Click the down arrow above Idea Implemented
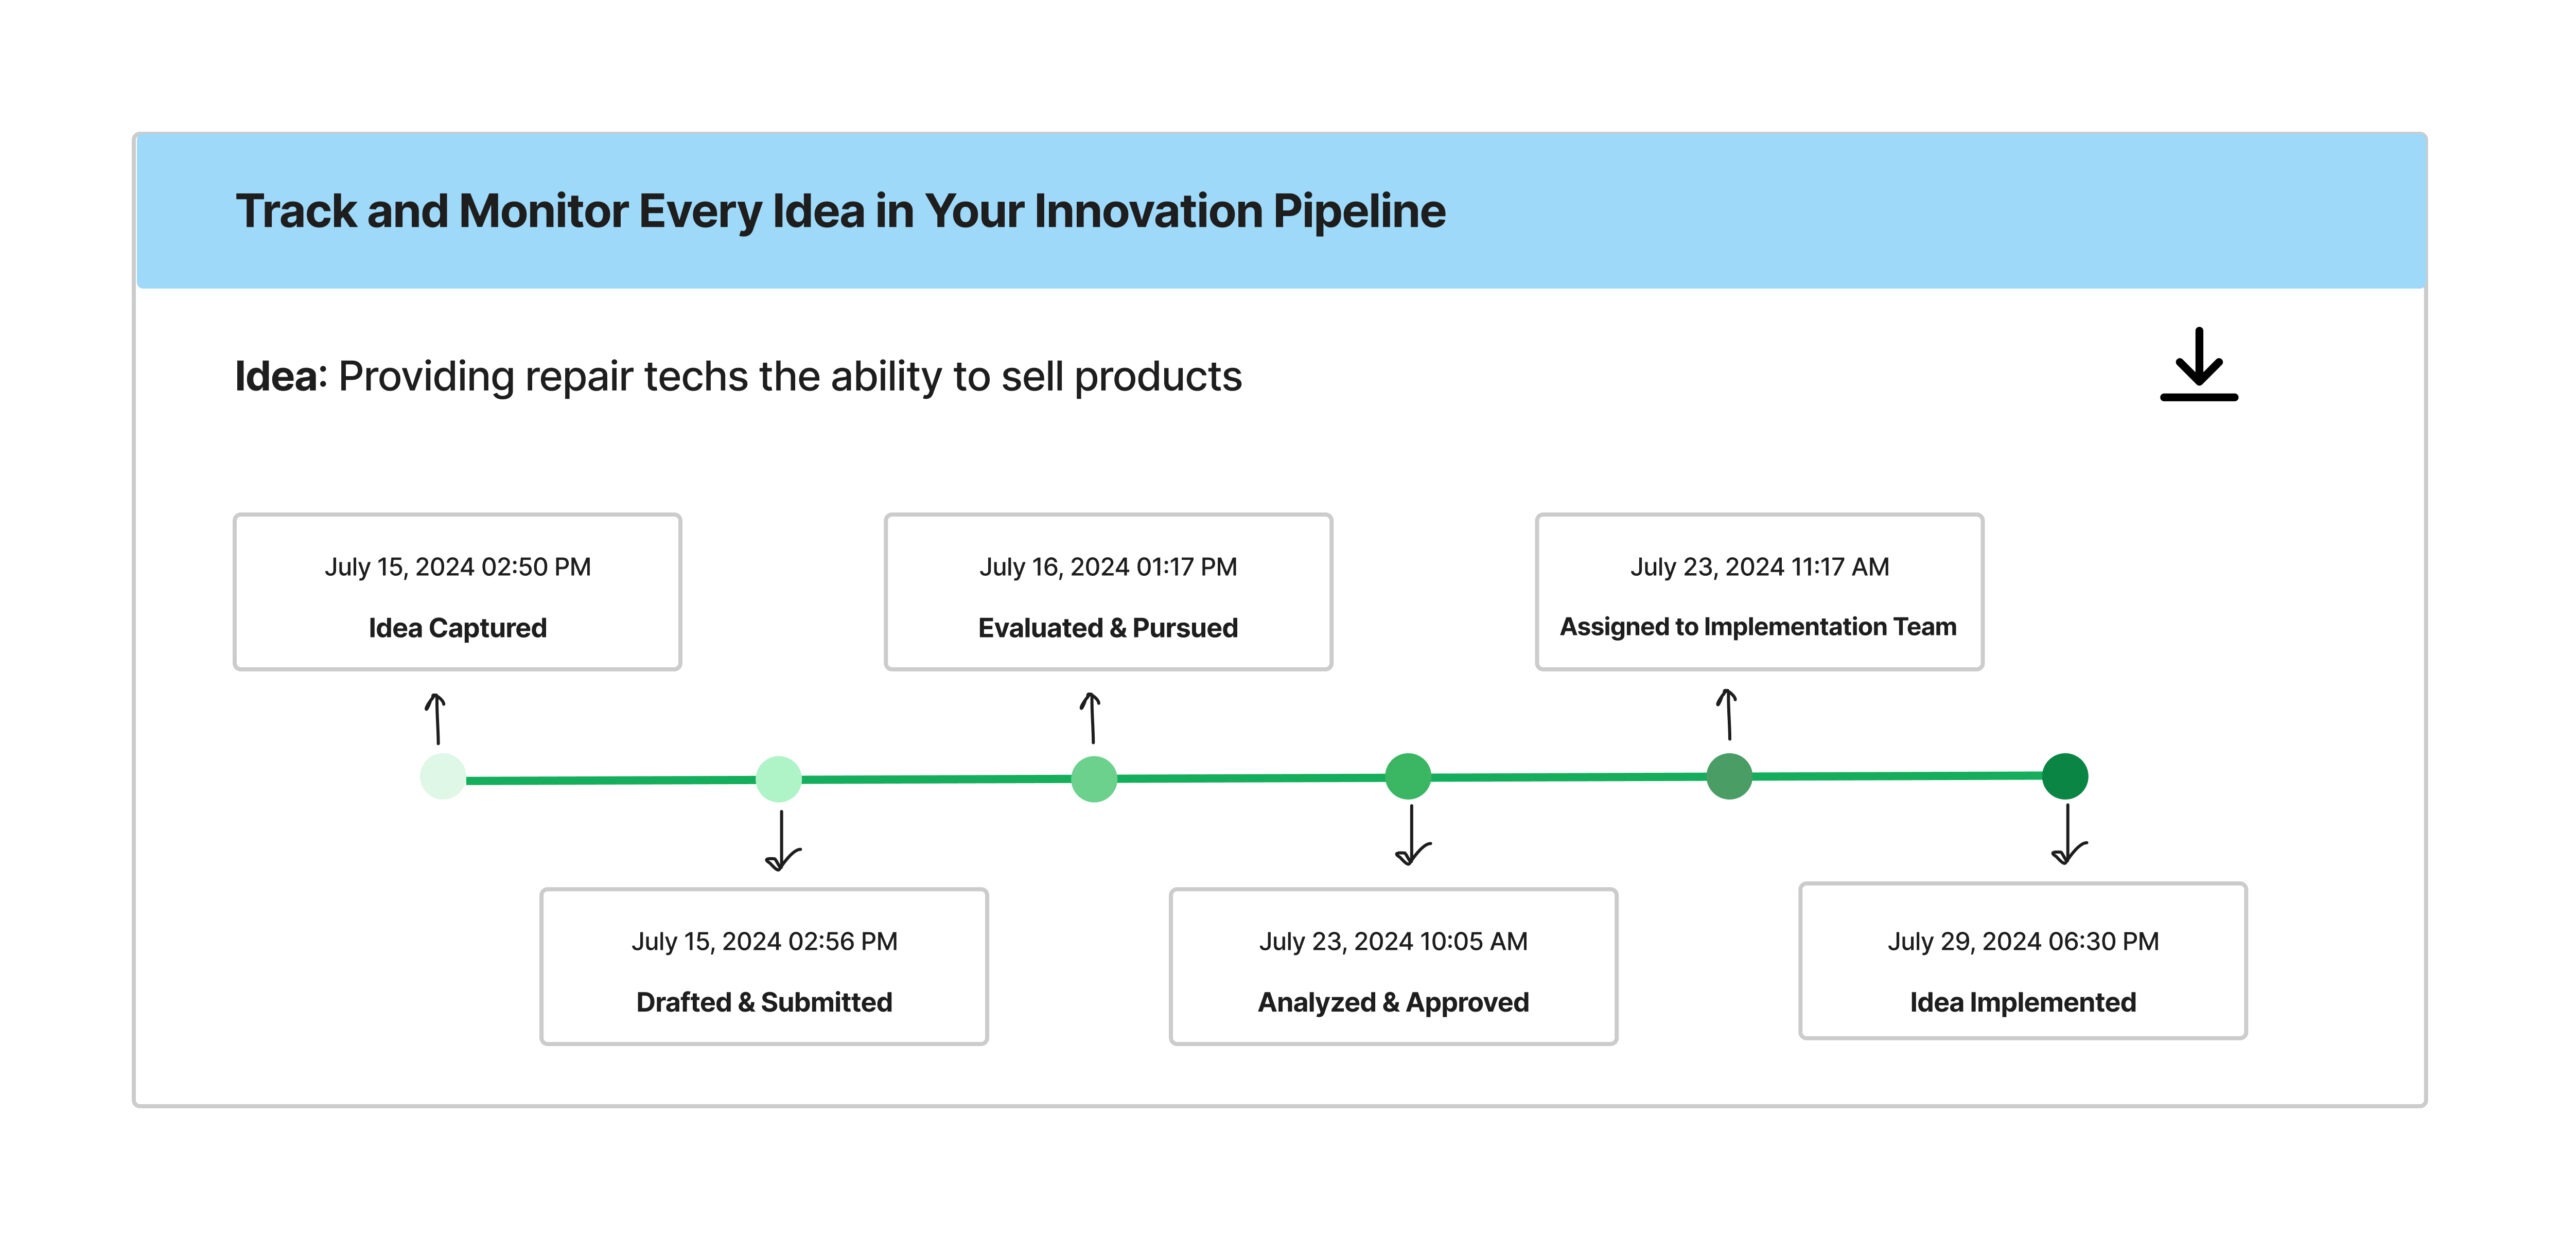The image size is (2560, 1240). tap(2068, 834)
